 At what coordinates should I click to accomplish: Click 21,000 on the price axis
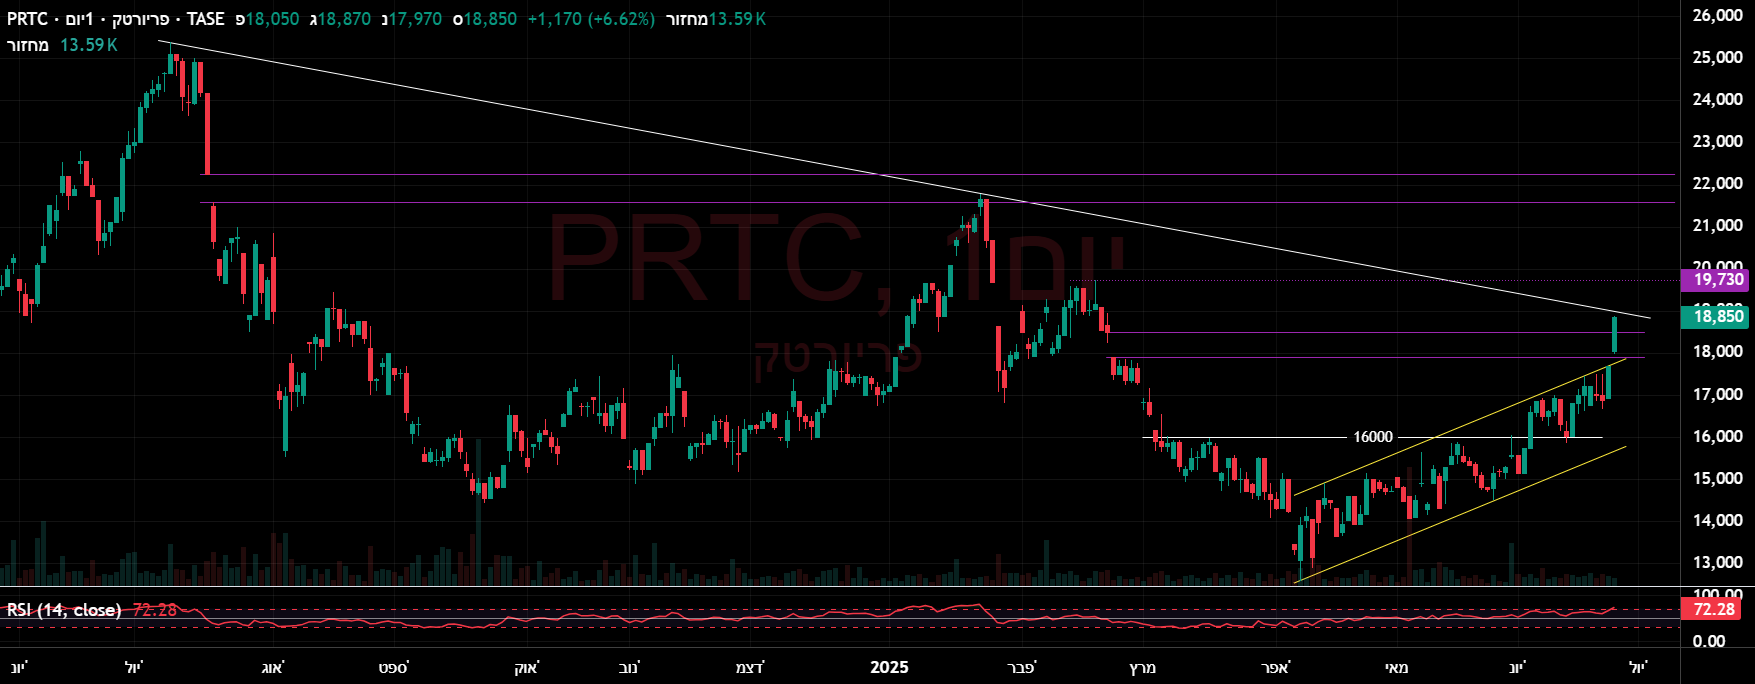1717,225
